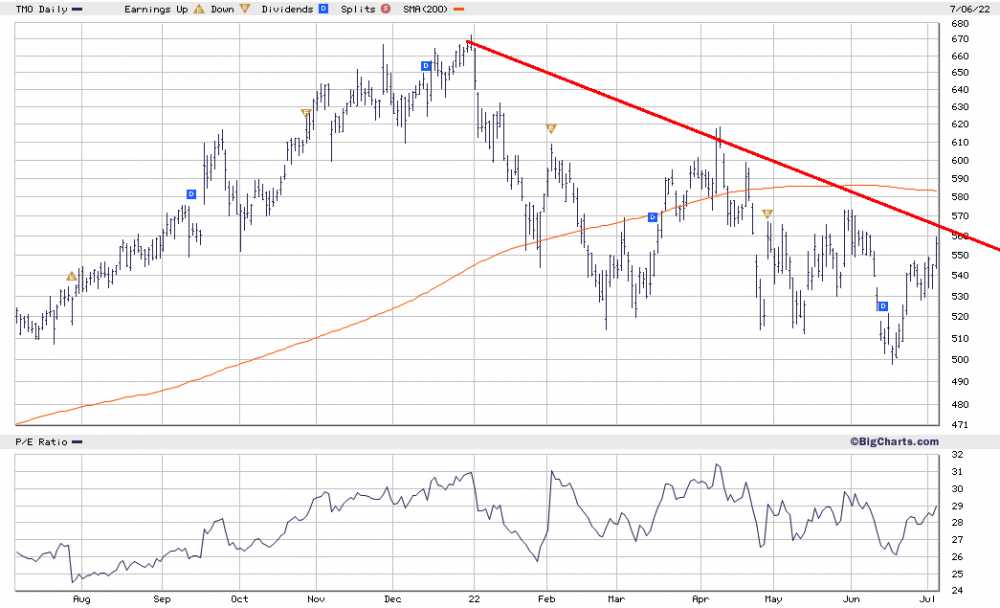The width and height of the screenshot is (1000, 608).
Task: Click the 'Mar' month axis label
Action: (x=616, y=598)
